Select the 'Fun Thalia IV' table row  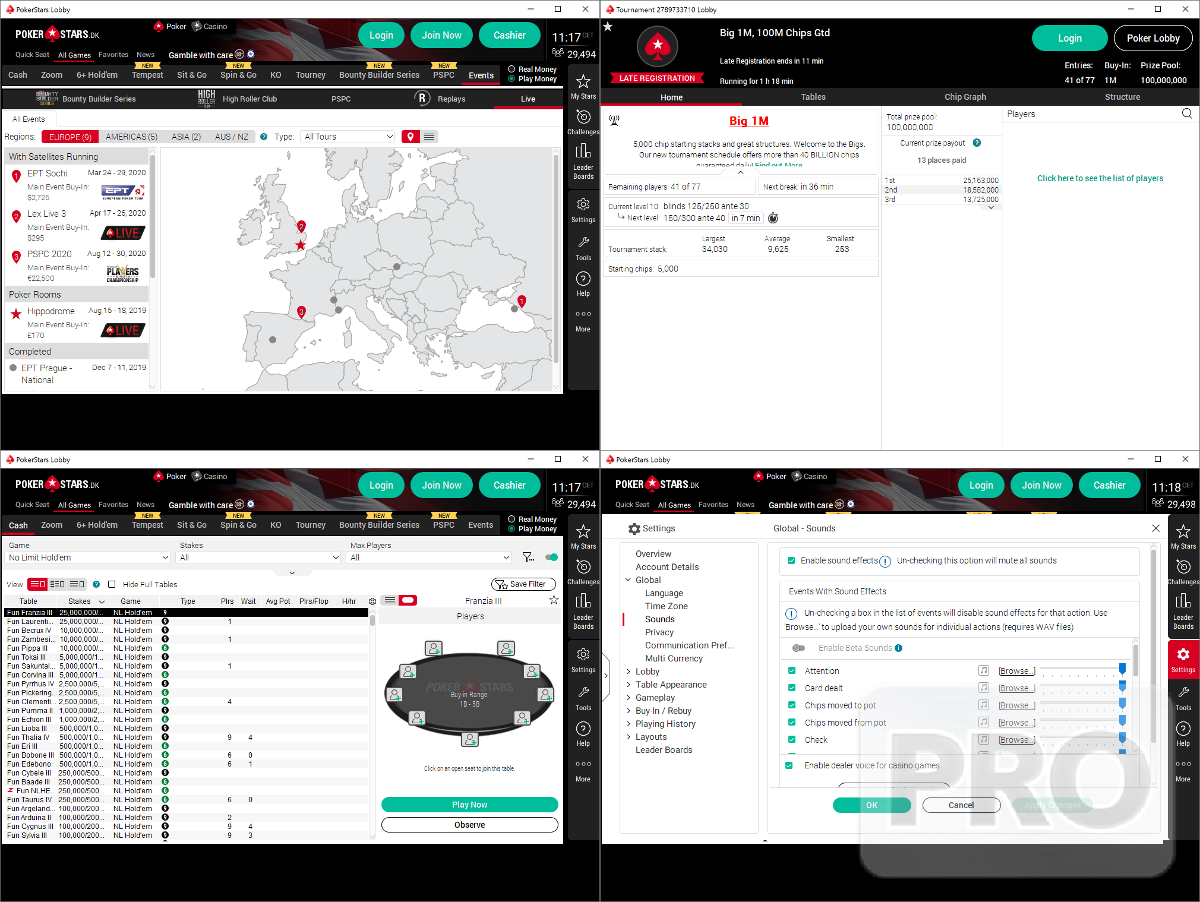pos(186,737)
